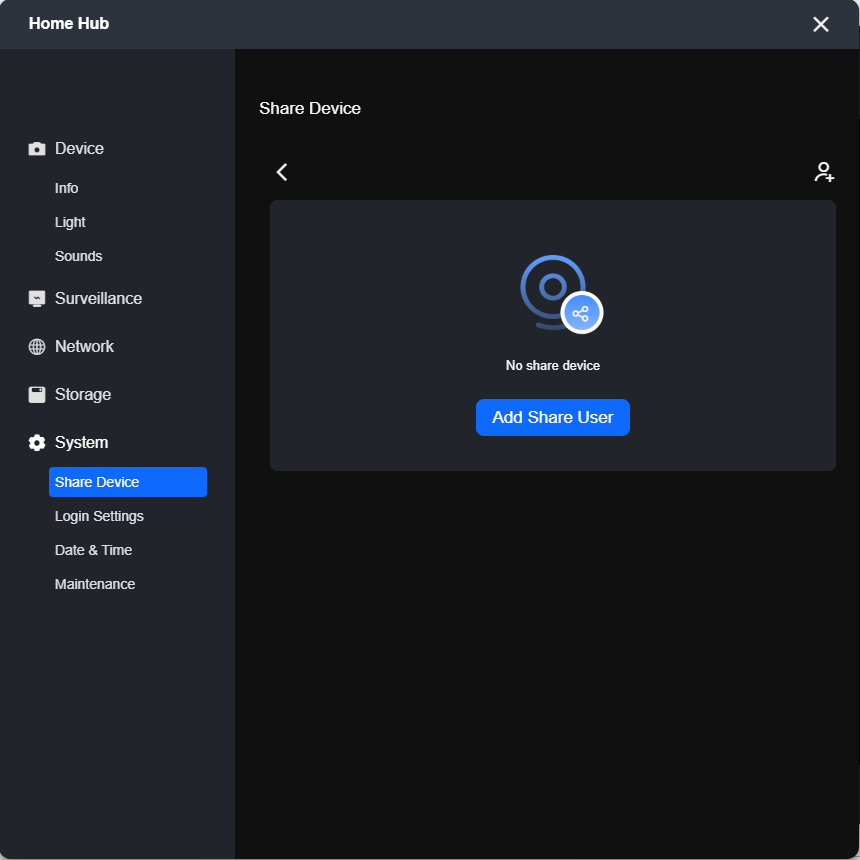Click the add user icon at top right
The width and height of the screenshot is (860, 860).
tap(824, 172)
